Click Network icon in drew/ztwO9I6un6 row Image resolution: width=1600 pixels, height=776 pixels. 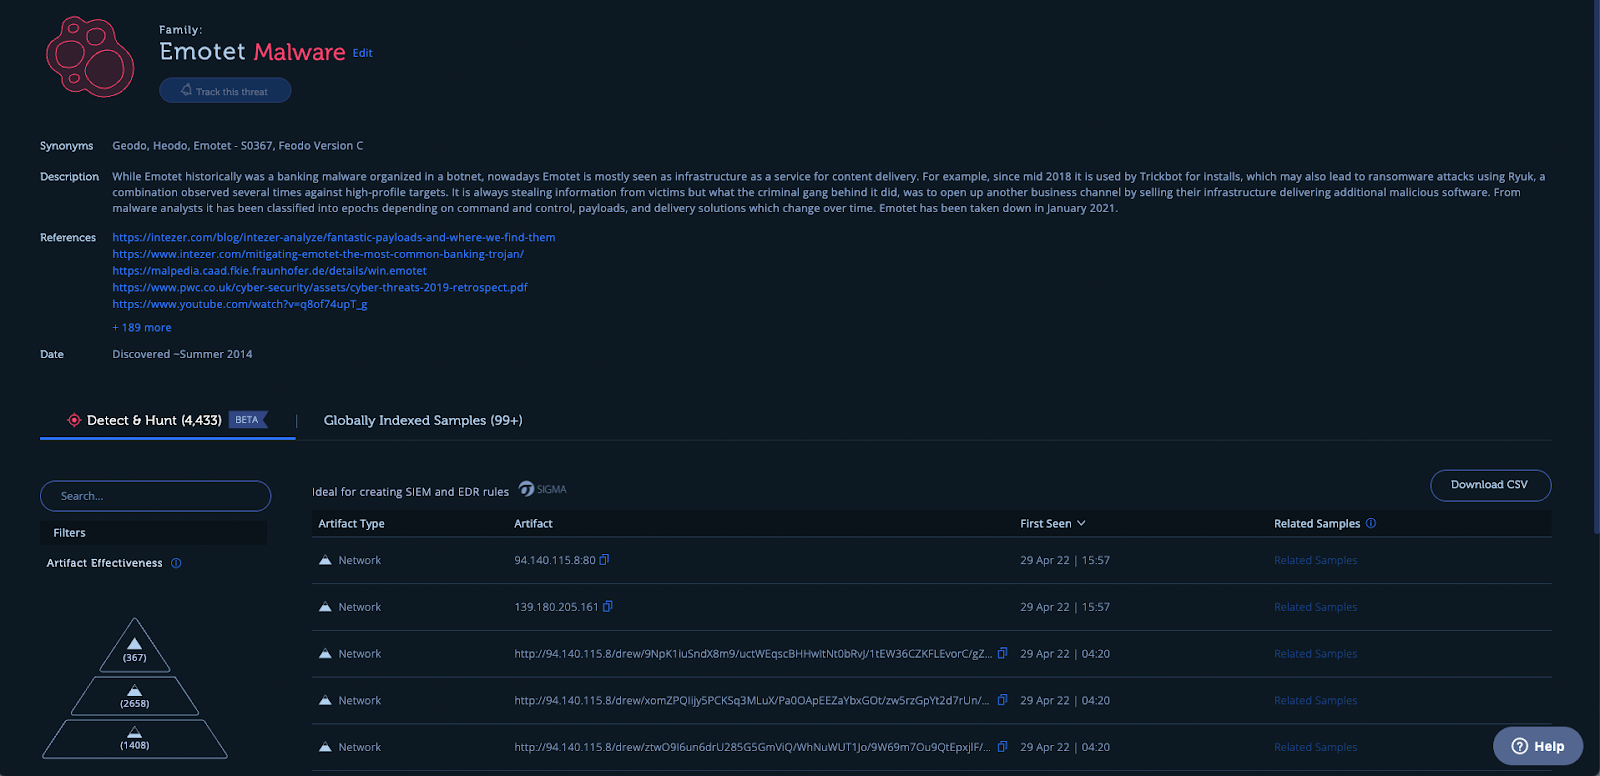[325, 747]
